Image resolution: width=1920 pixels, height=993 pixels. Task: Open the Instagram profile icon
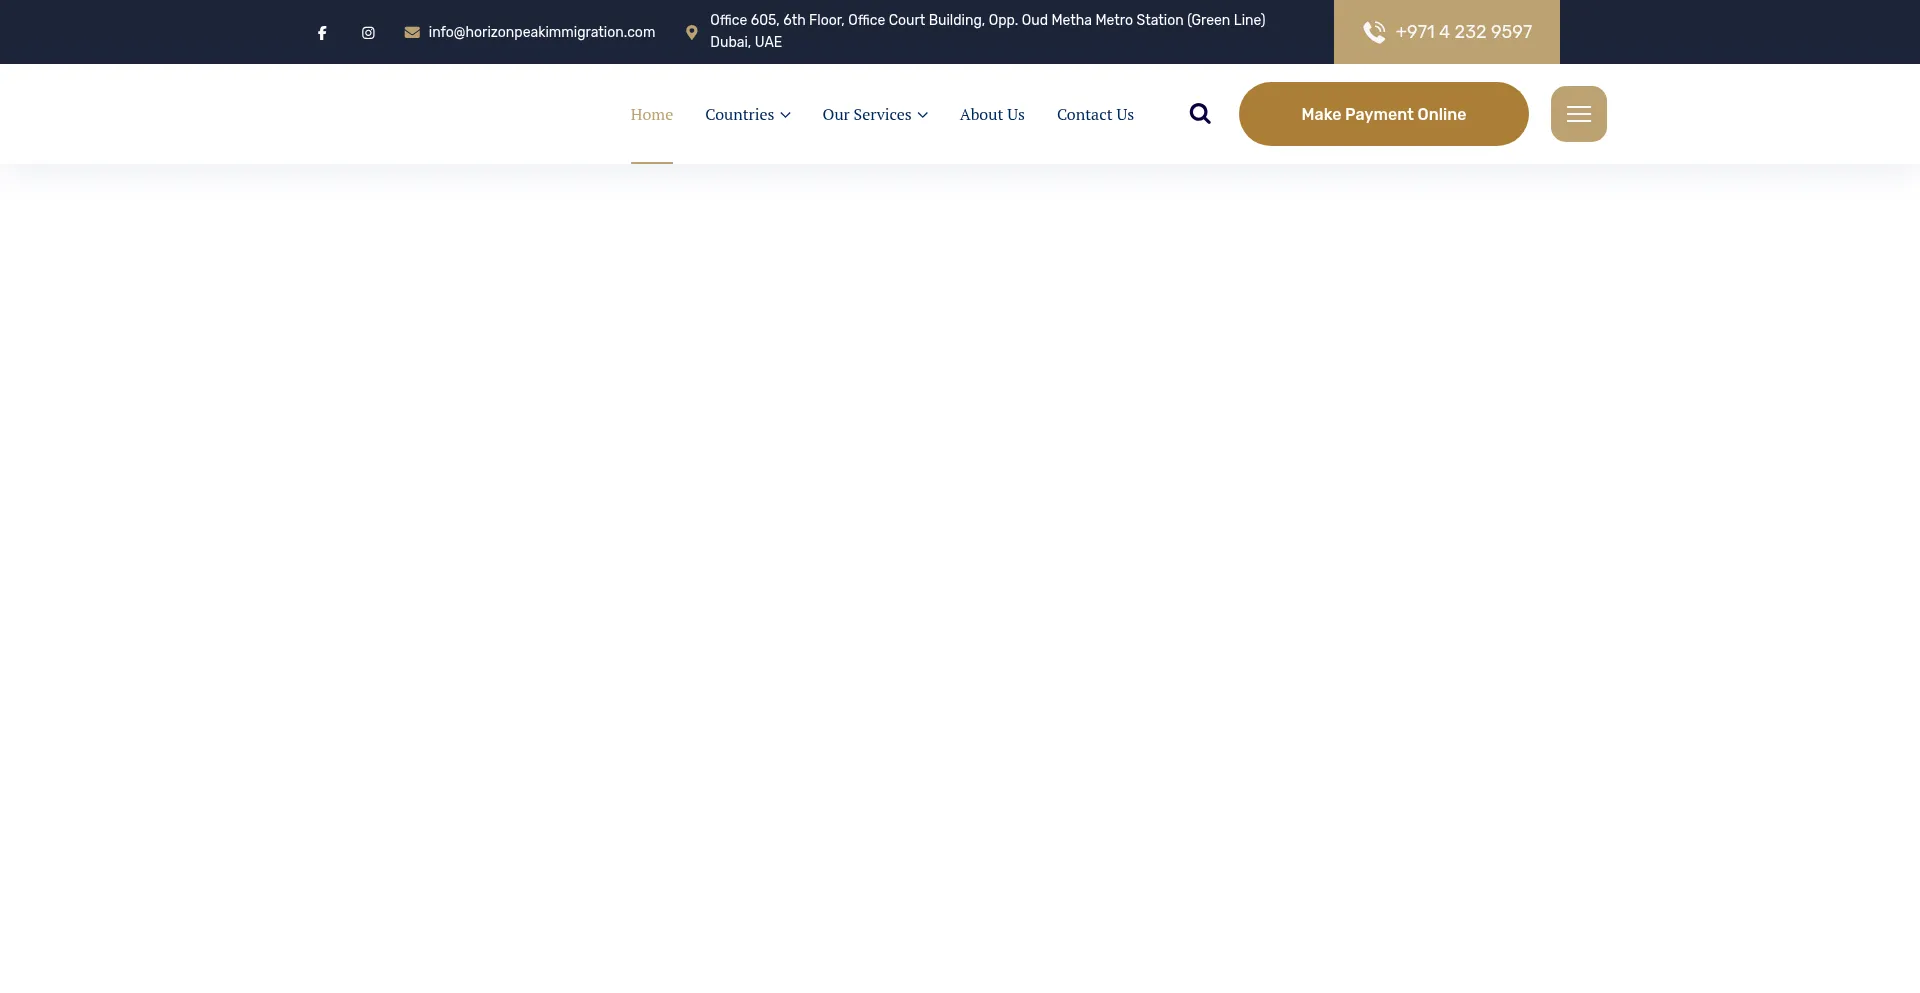click(x=368, y=33)
